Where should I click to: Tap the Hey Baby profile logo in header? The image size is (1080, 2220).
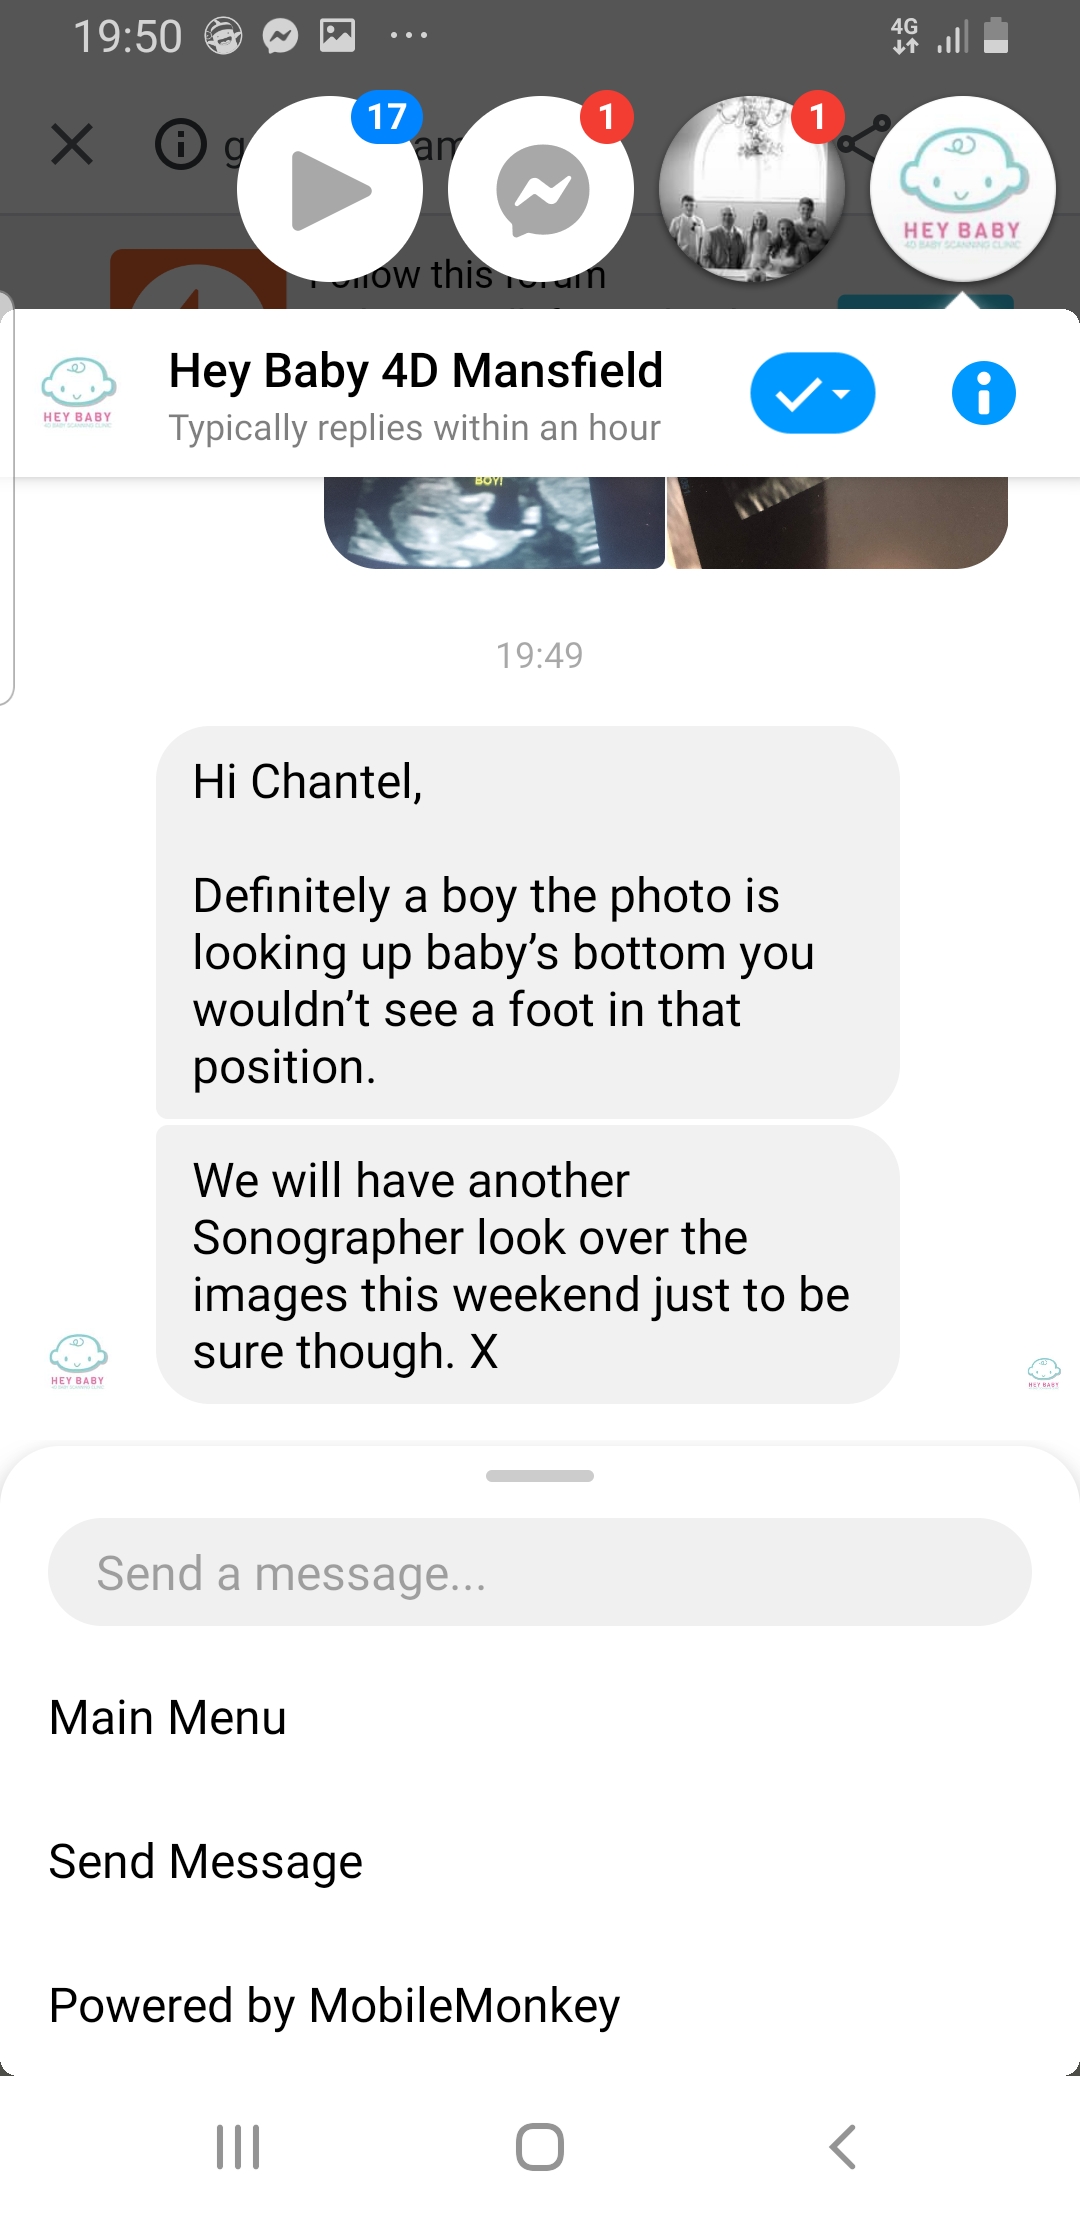coord(78,393)
